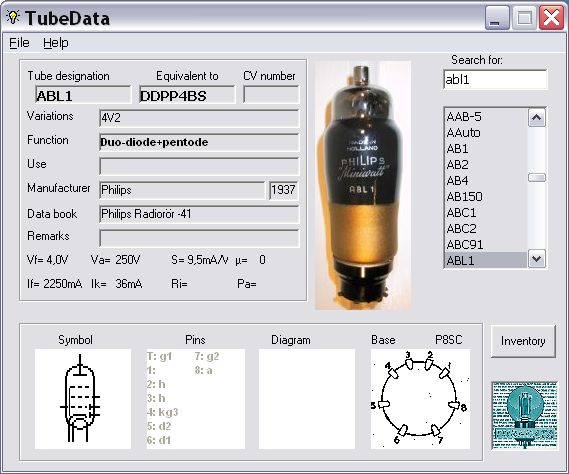Viewport: 569px width, 474px height.
Task: Click the Variations field 4V2
Action: [199, 118]
